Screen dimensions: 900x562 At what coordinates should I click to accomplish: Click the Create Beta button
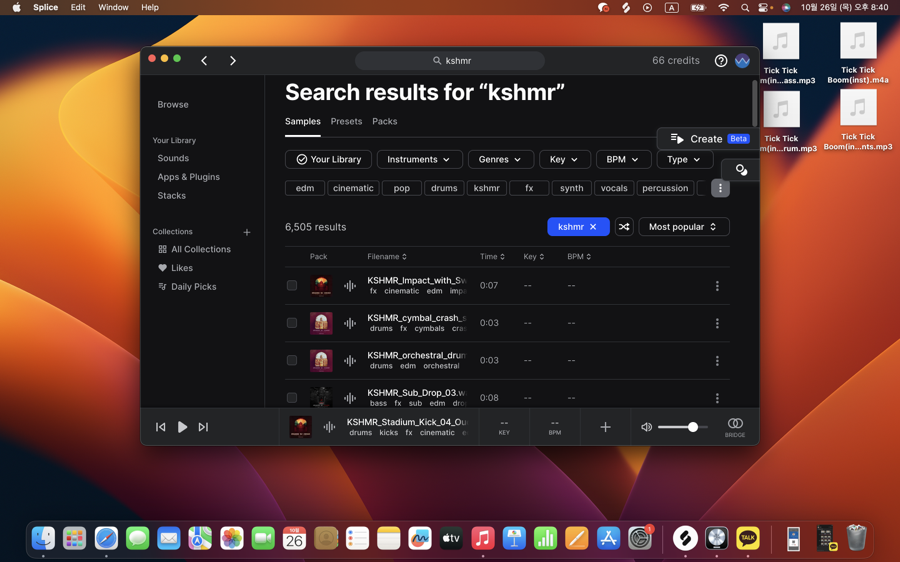coord(709,139)
